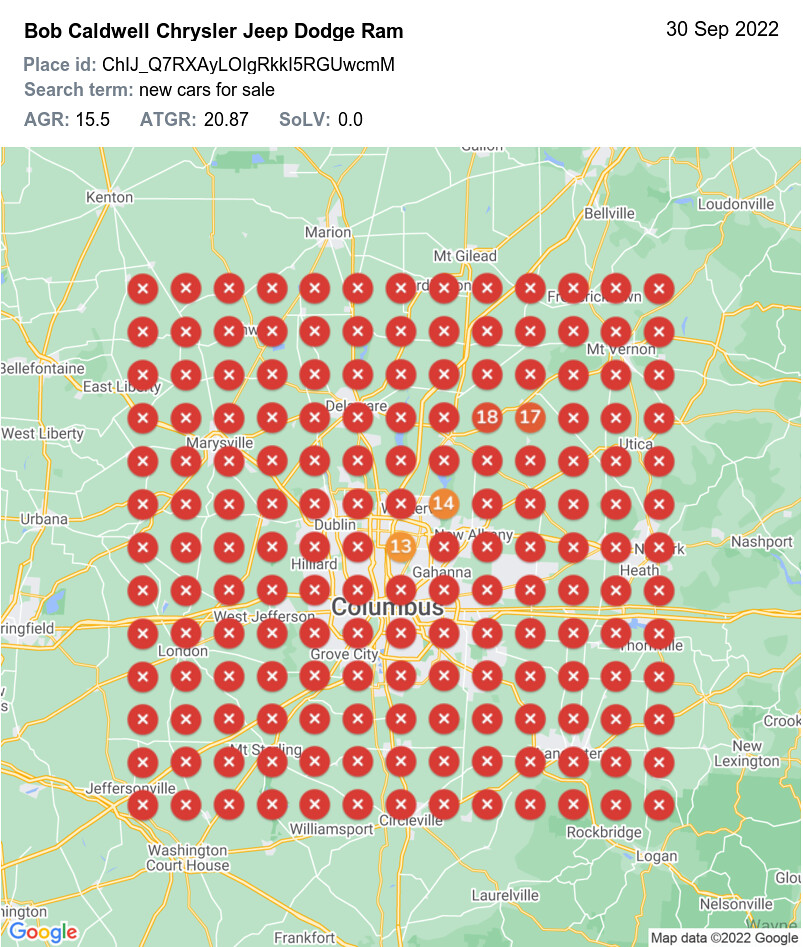Screen dimensions: 803x947
Task: Click the Columbus city label
Action: coord(387,606)
